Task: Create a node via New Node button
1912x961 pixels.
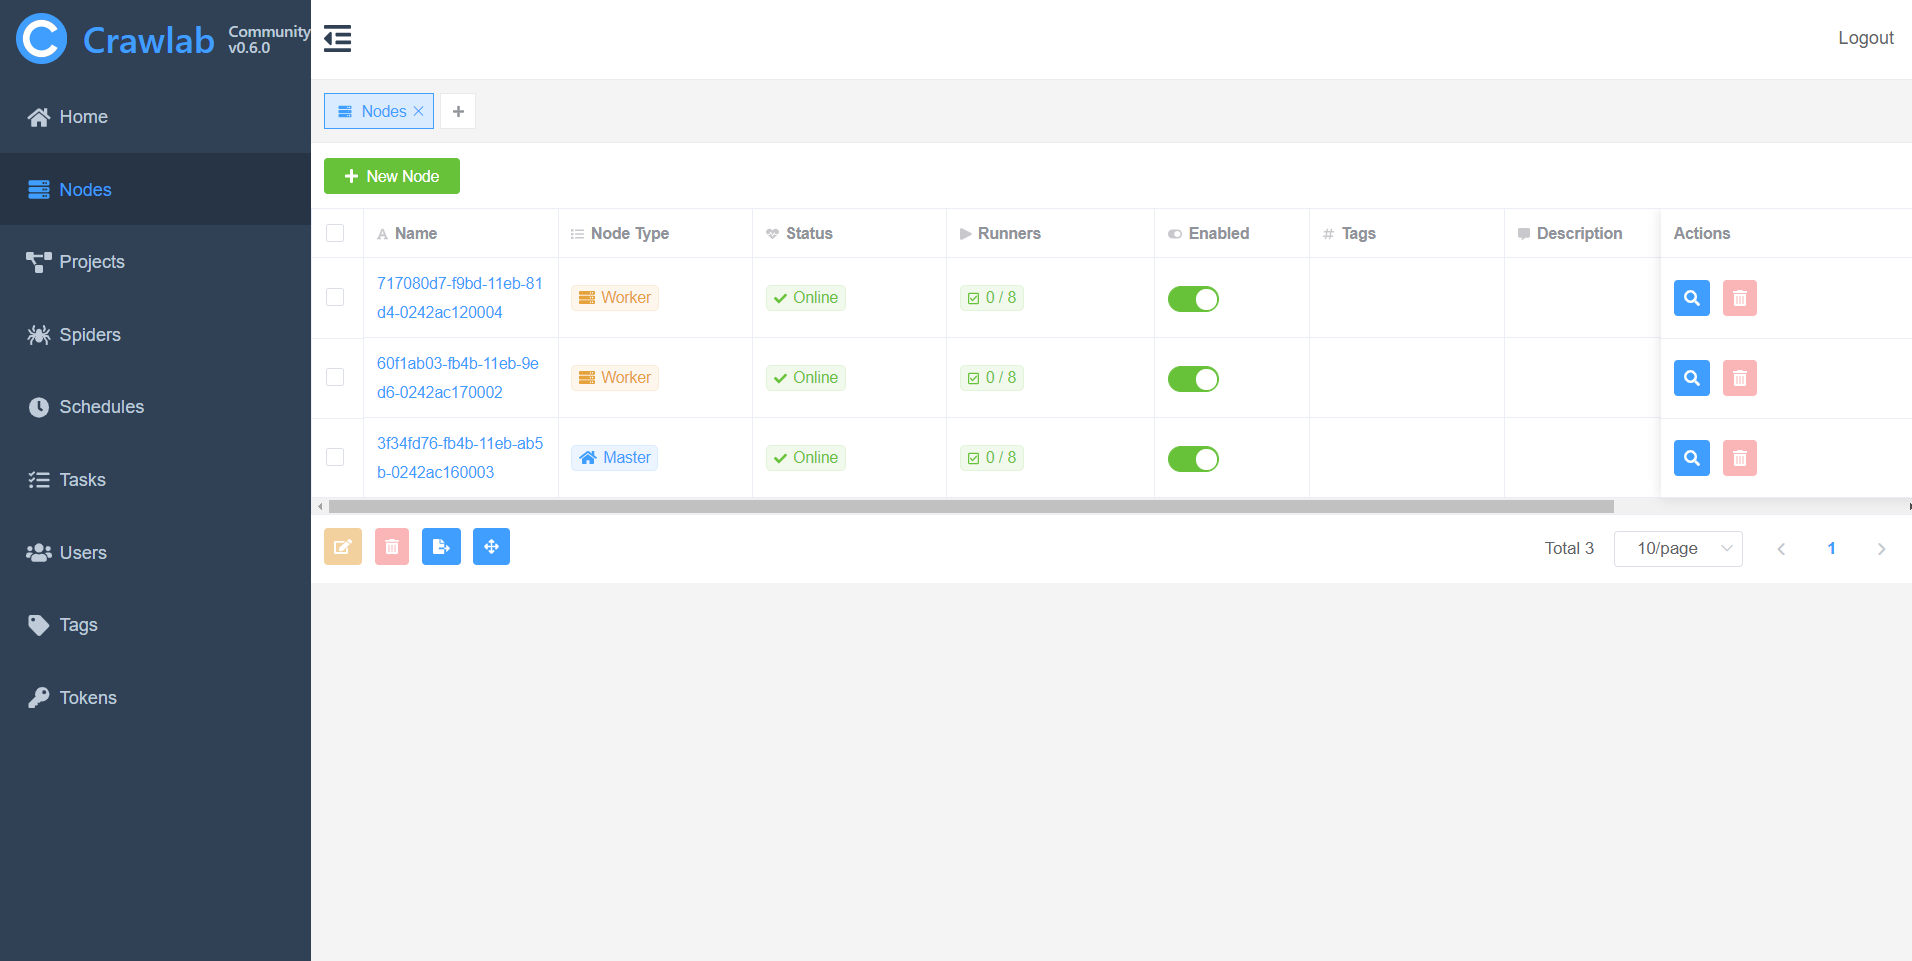Action: click(391, 176)
